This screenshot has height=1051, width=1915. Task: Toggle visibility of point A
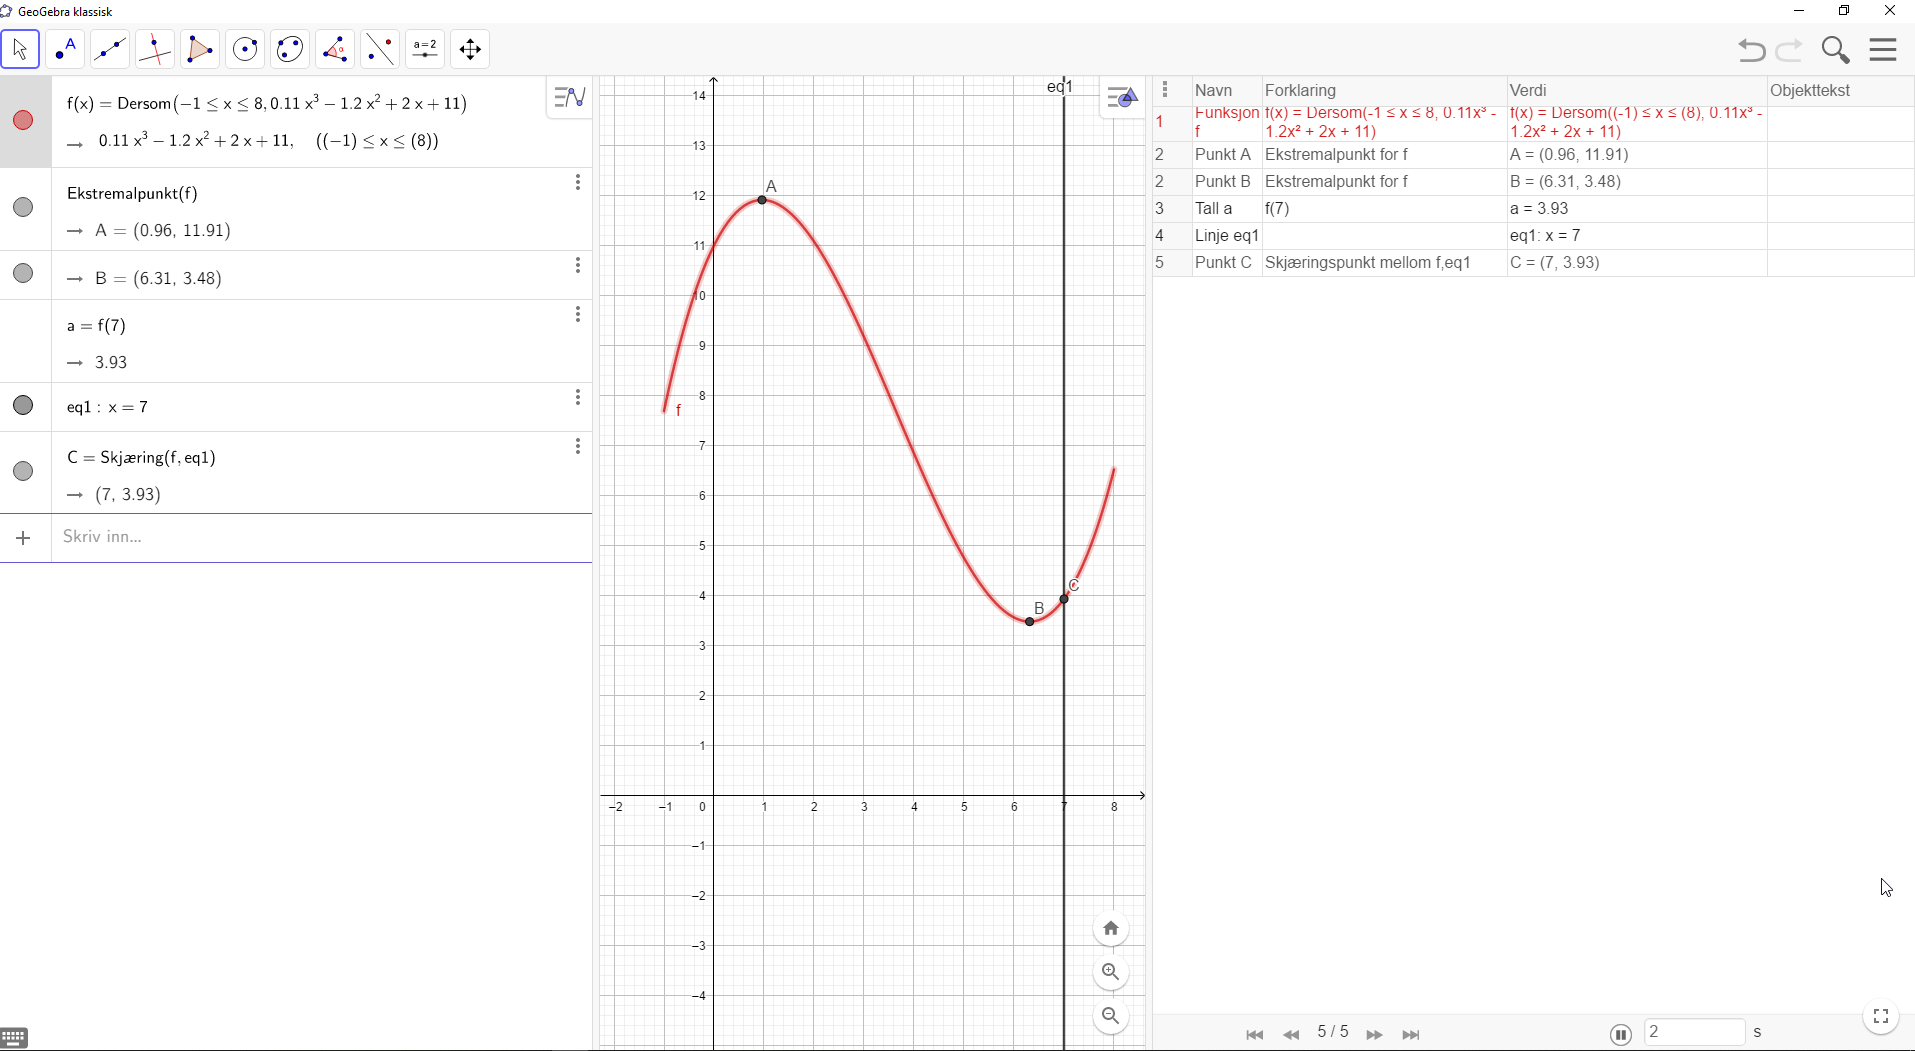(23, 207)
